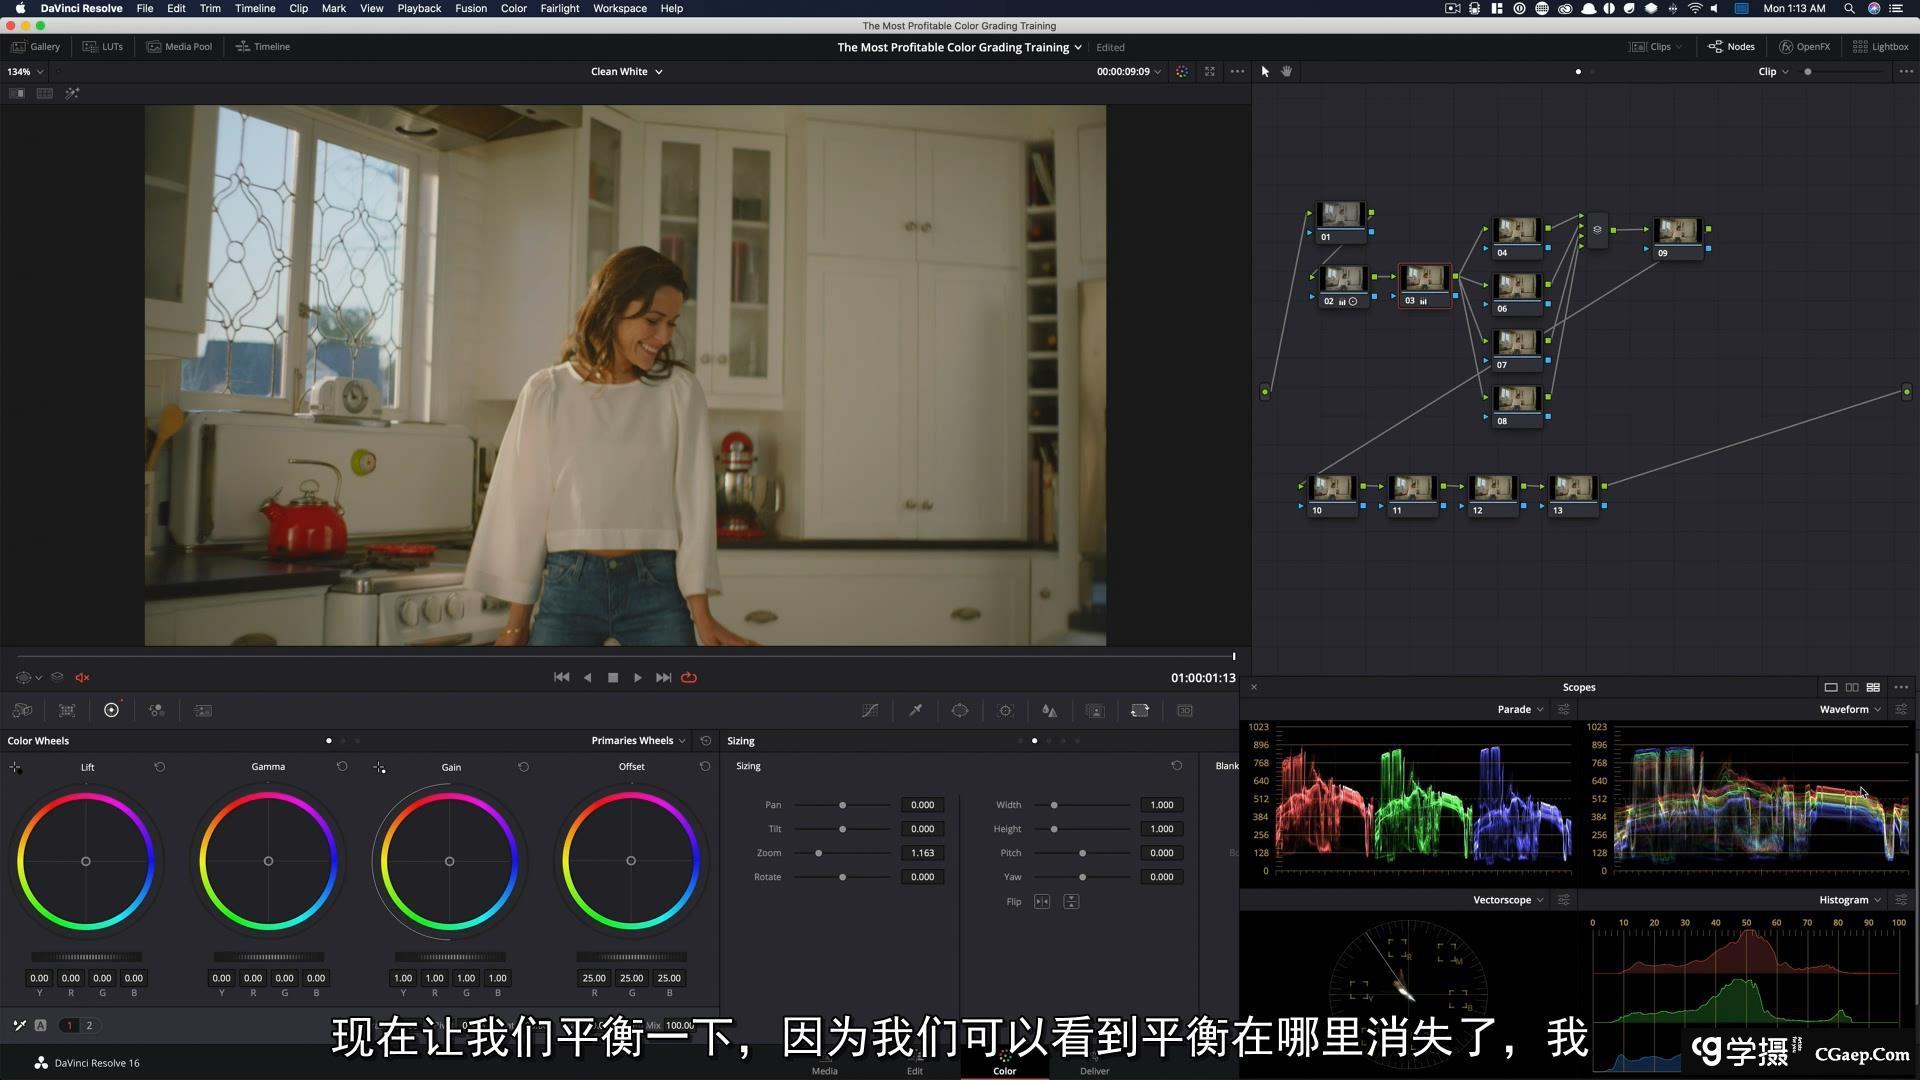Toggle the Nodes panel button
This screenshot has height=1080, width=1920.
1732,46
